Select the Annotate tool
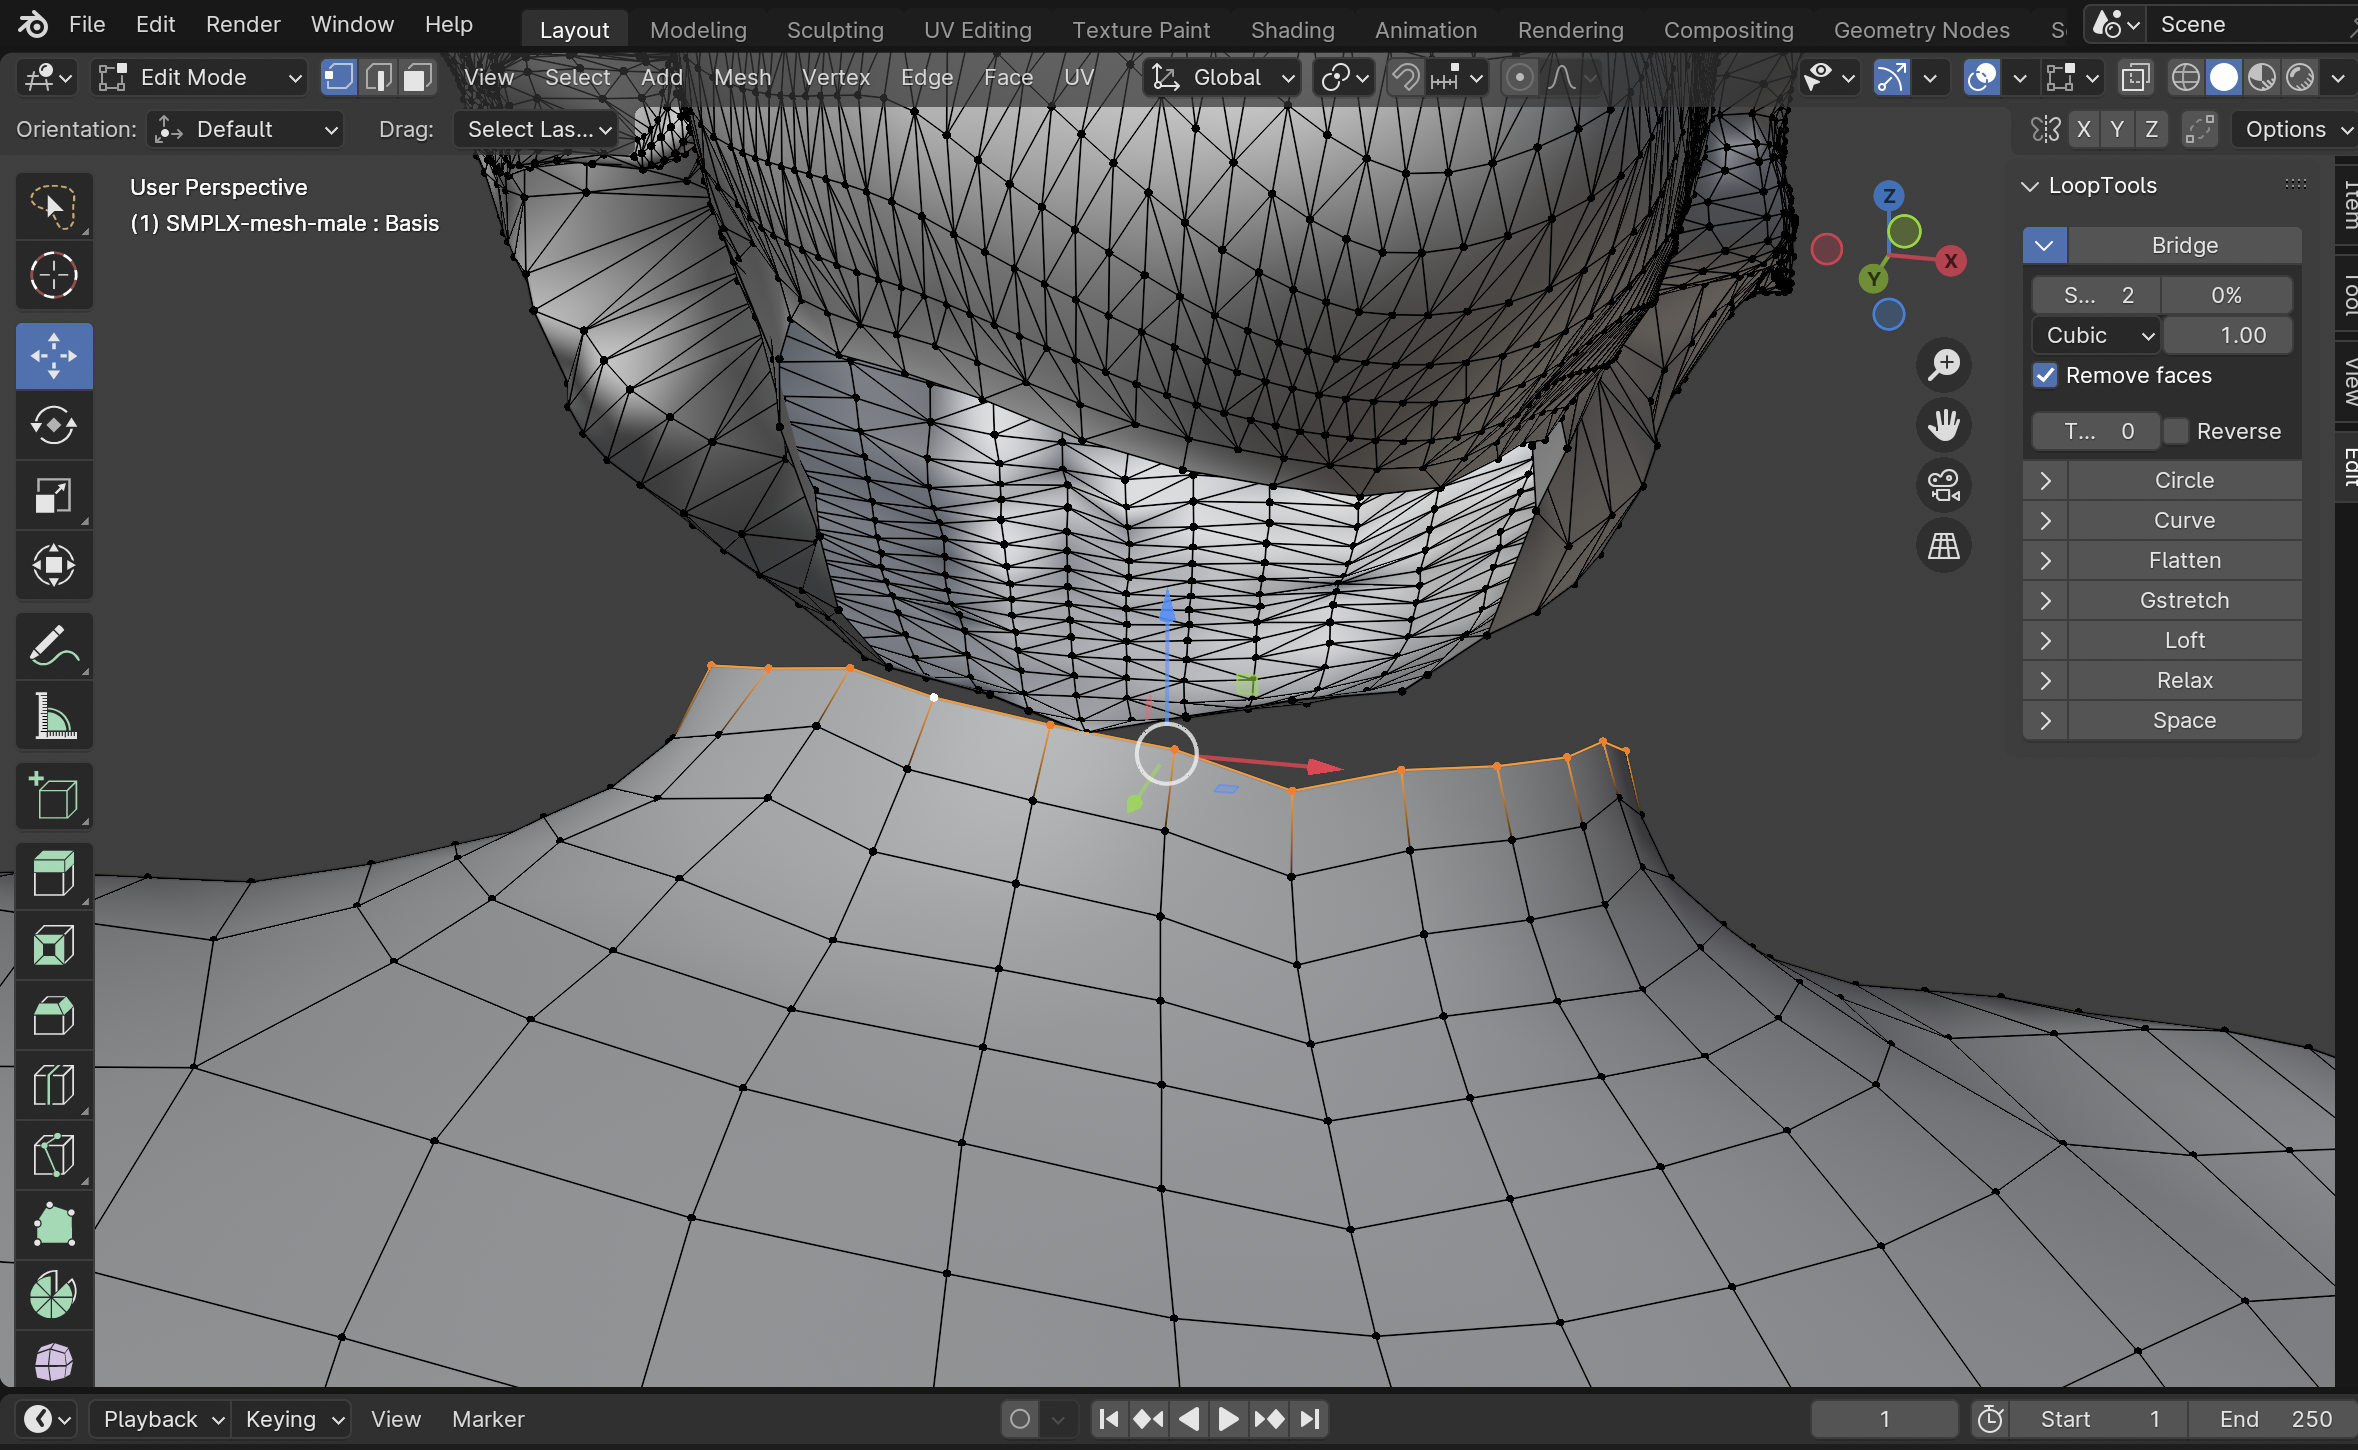2358x1450 pixels. (x=53, y=645)
